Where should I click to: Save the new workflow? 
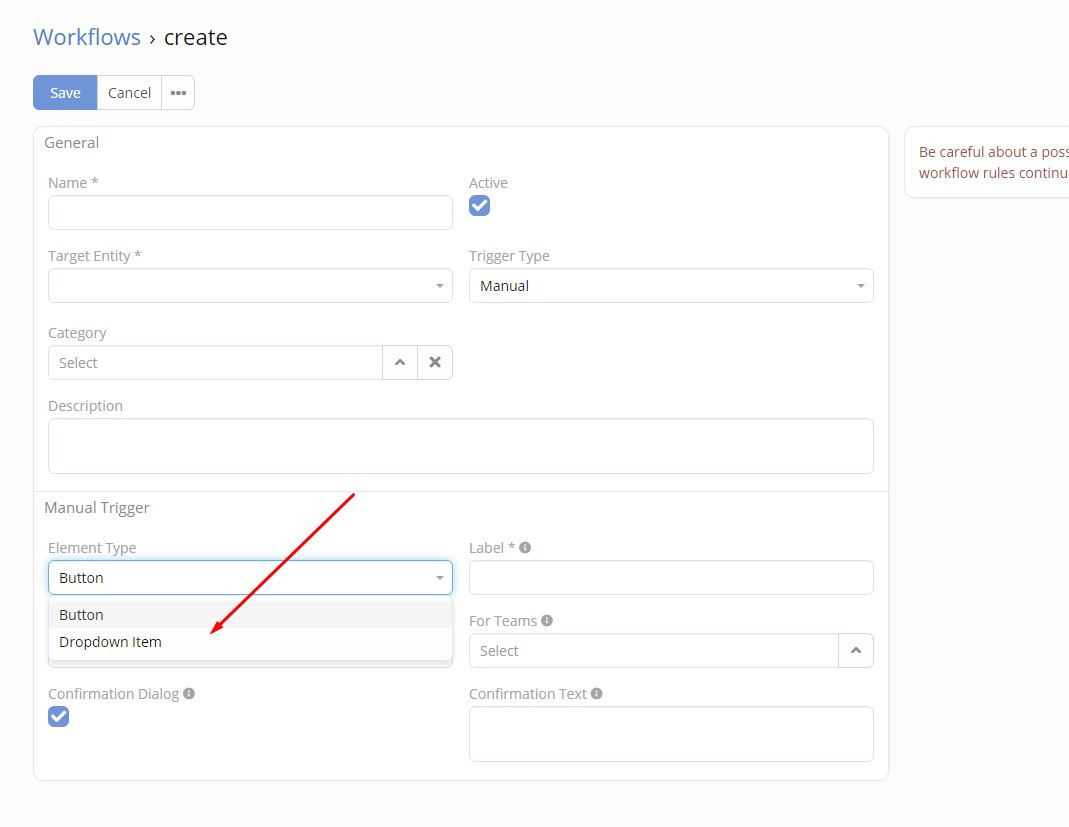coord(65,93)
